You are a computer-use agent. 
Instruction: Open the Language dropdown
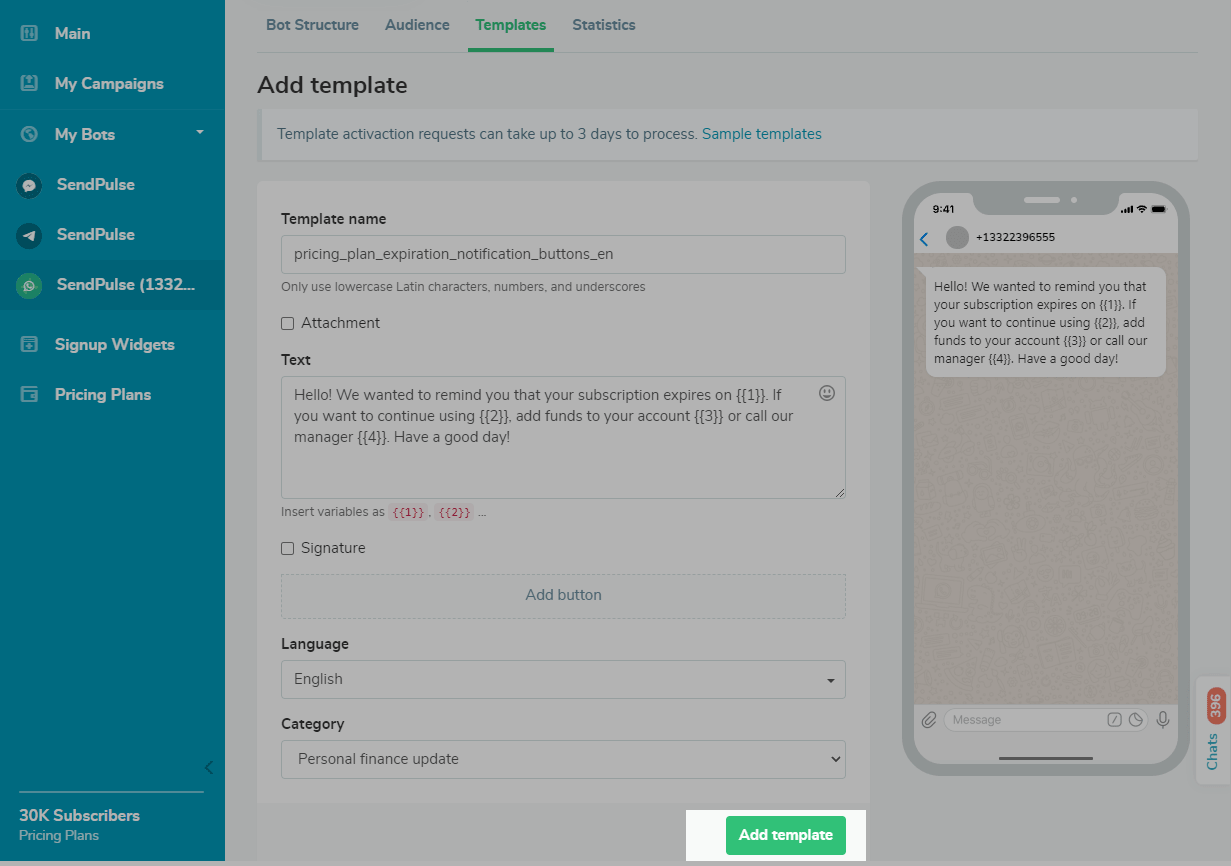click(x=563, y=679)
